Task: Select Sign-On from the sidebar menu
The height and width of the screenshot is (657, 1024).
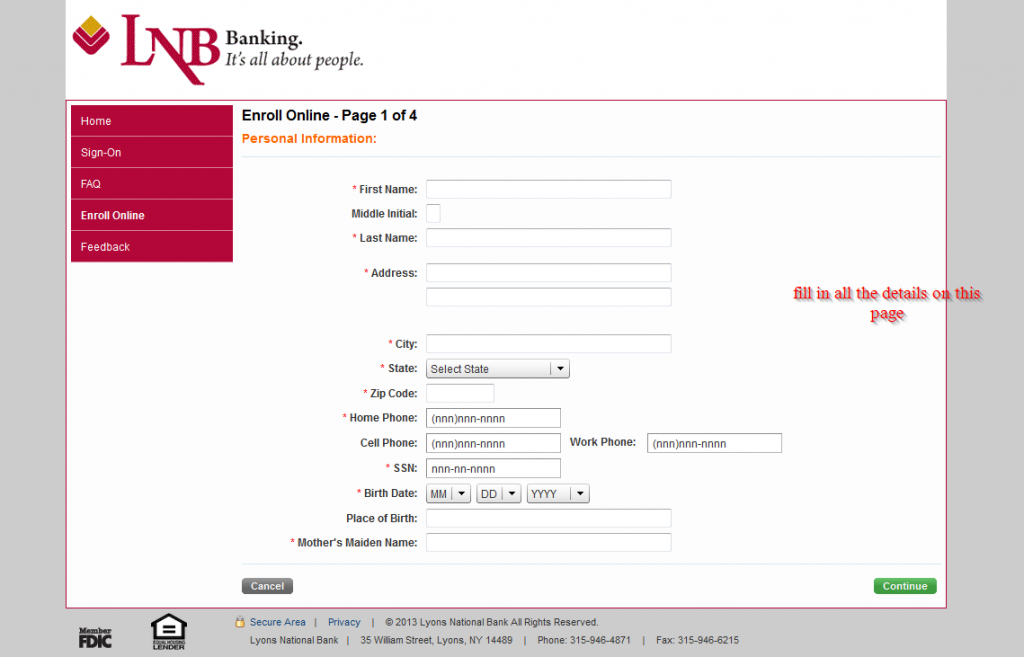Action: coord(151,152)
